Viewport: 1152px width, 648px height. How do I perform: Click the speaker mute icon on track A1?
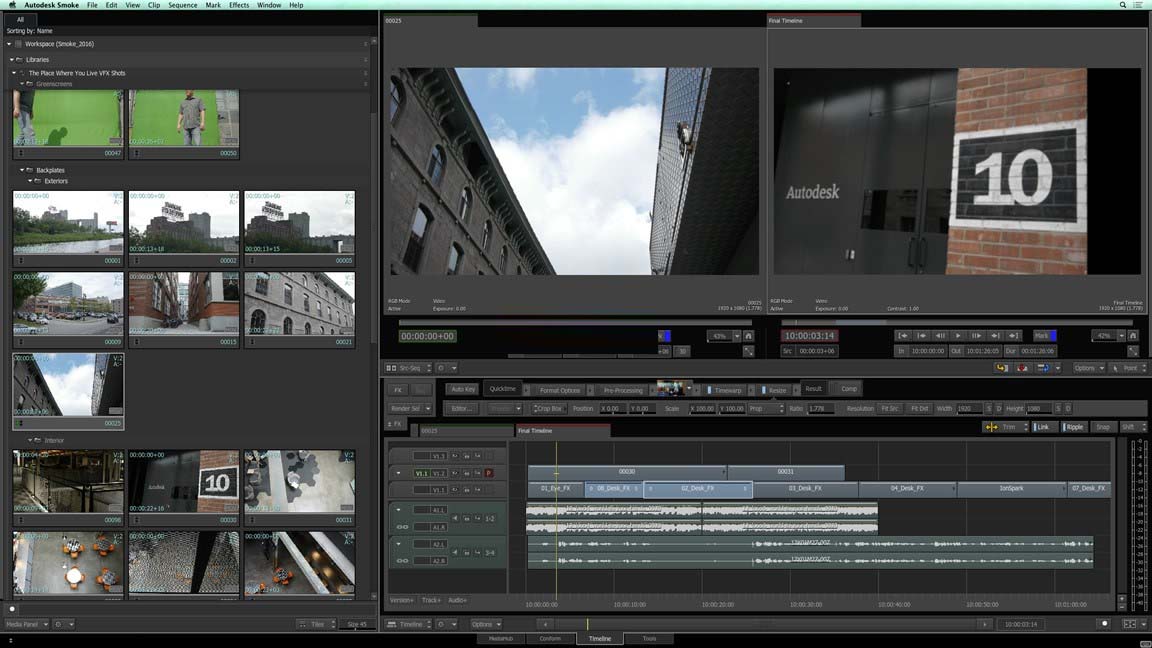click(x=455, y=519)
